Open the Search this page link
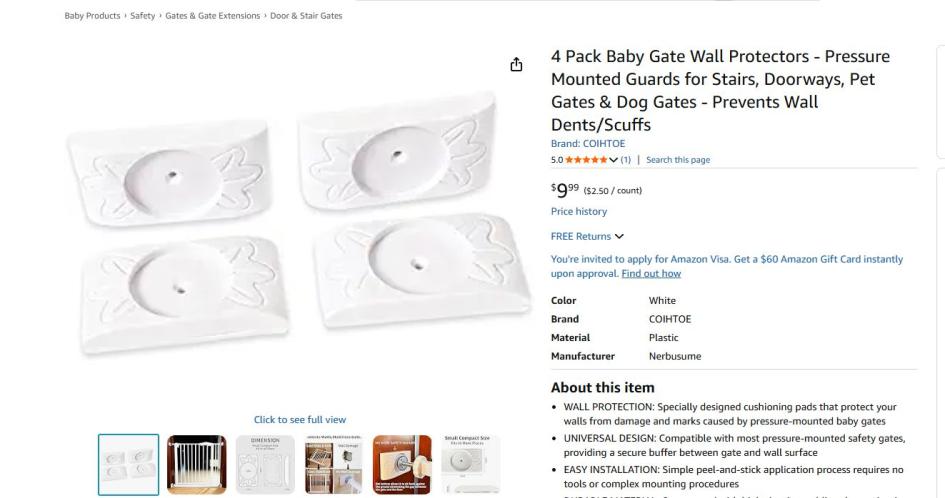The image size is (945, 498). [x=678, y=160]
